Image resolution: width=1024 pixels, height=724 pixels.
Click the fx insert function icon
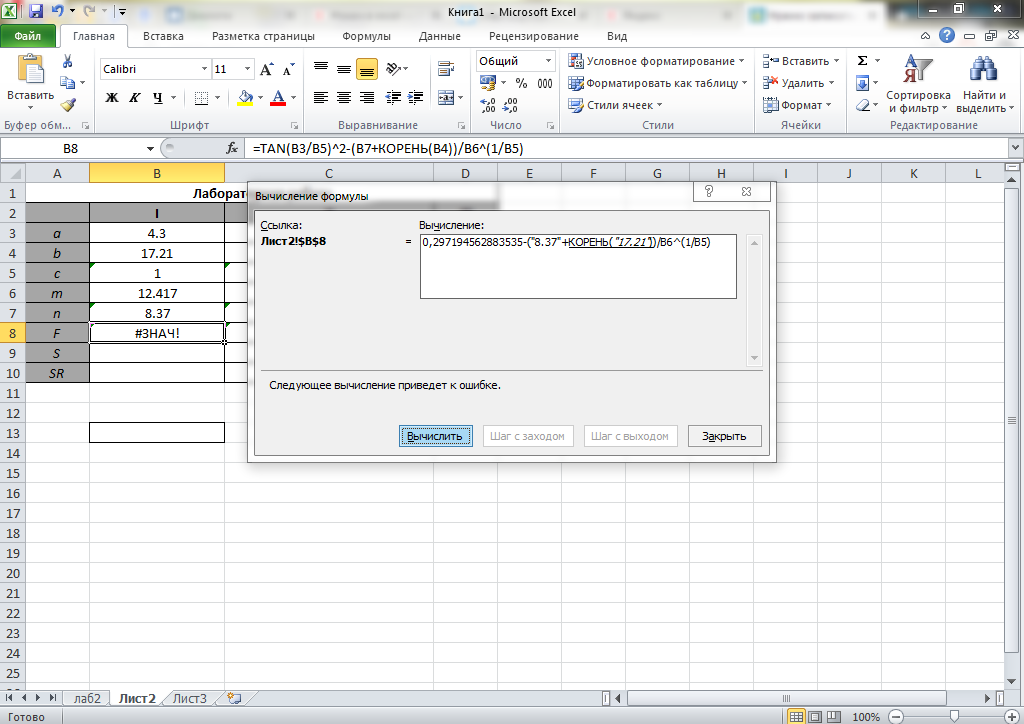[233, 148]
